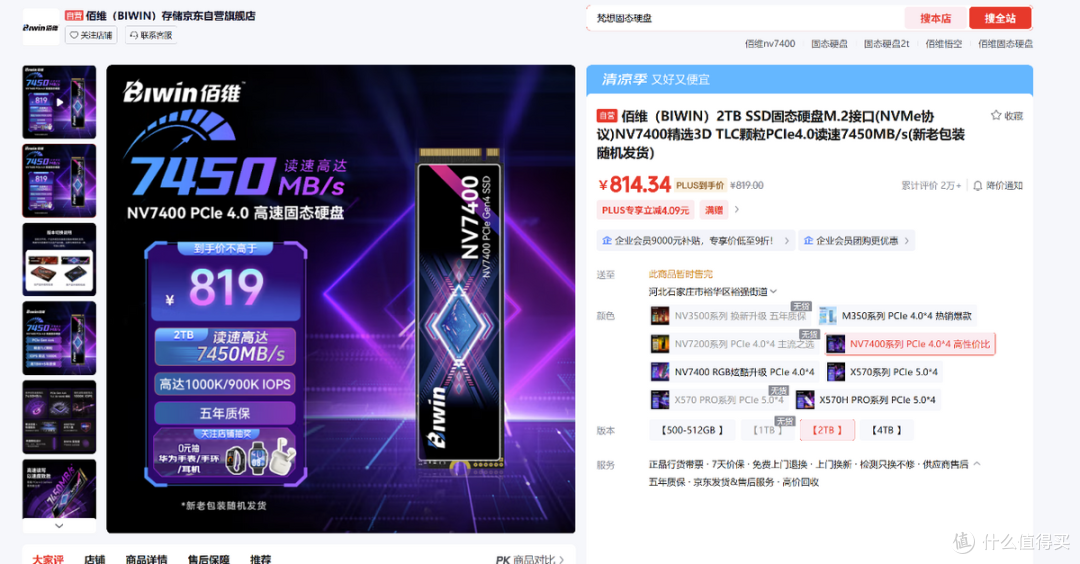Play the first video thumbnail
Screen dimensions: 1080x564
59,102
